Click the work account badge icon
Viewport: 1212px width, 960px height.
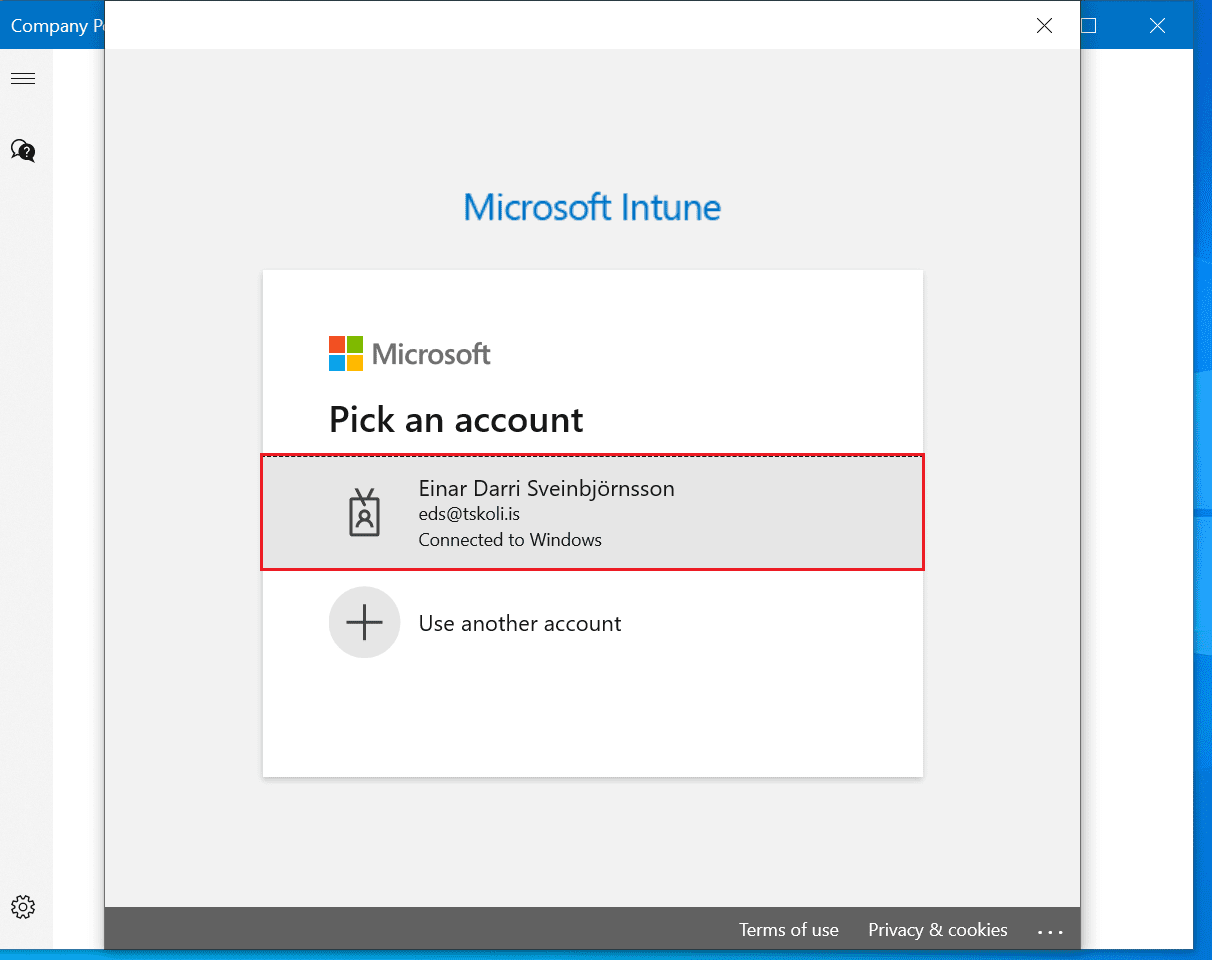click(364, 513)
